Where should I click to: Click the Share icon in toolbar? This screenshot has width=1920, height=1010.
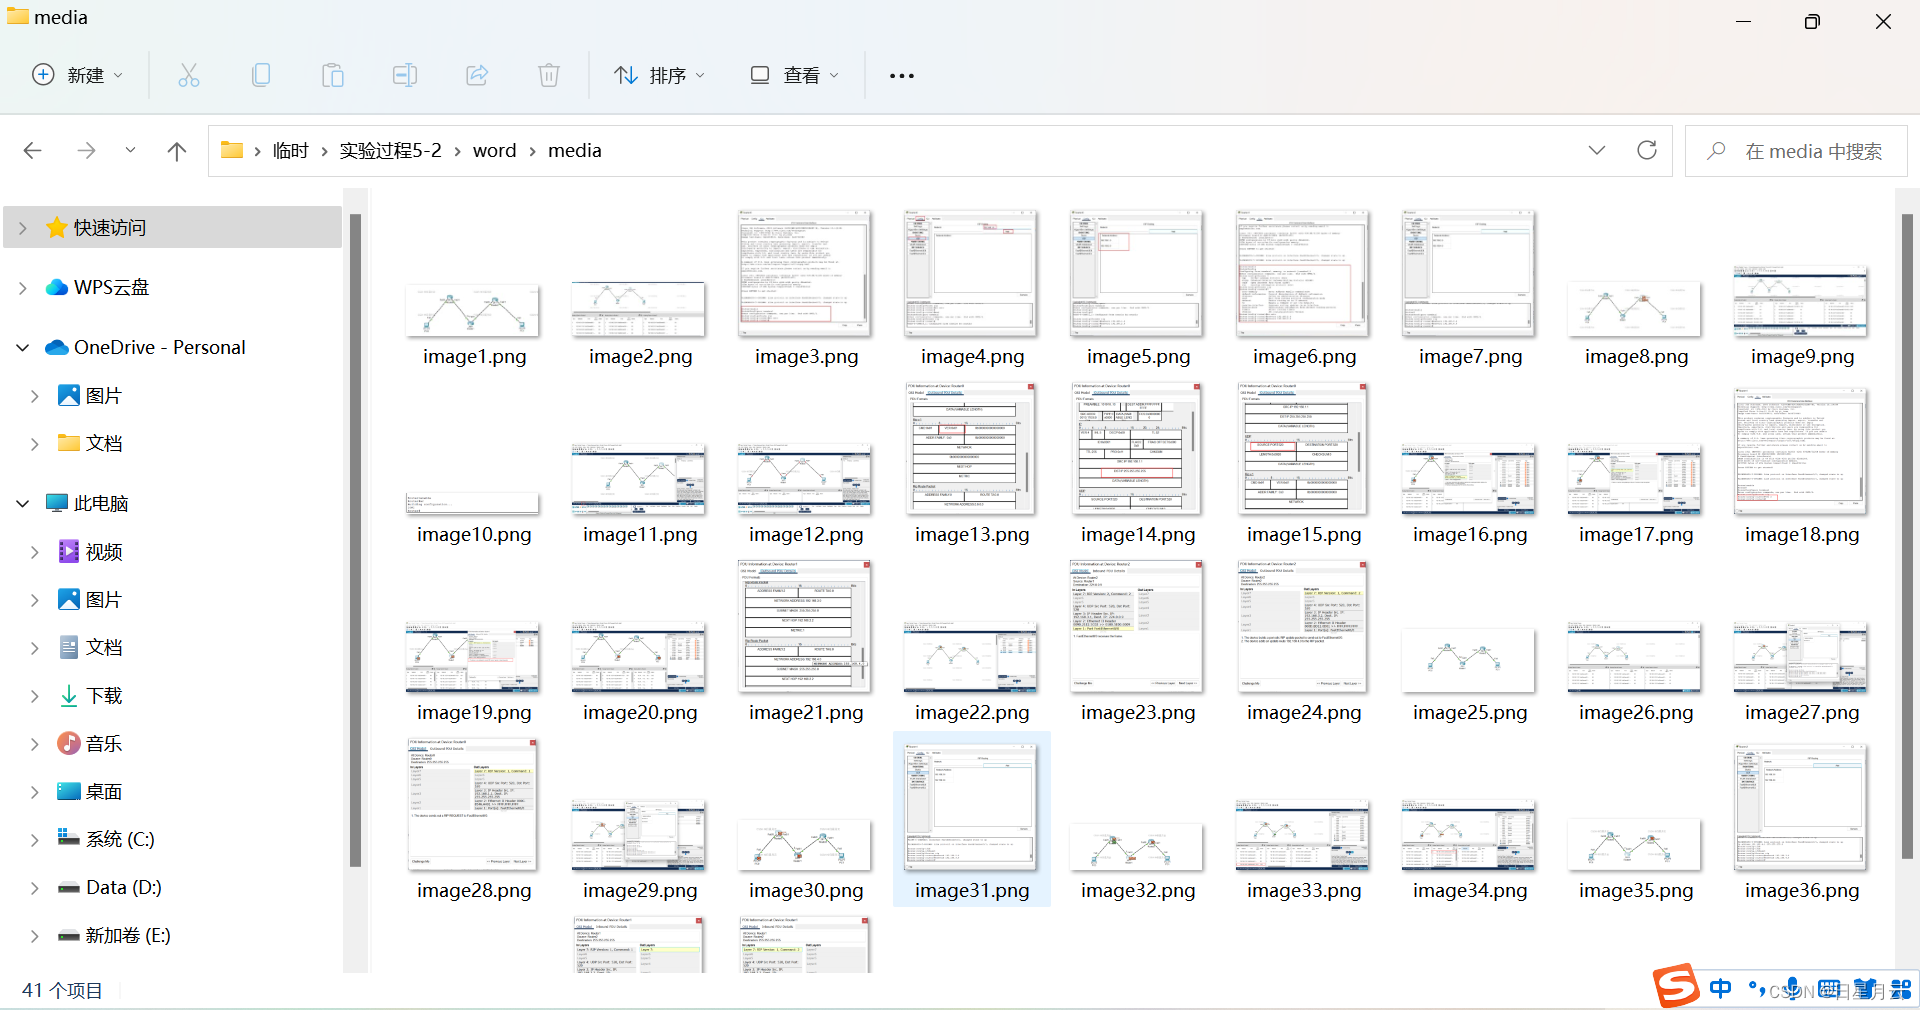point(477,75)
